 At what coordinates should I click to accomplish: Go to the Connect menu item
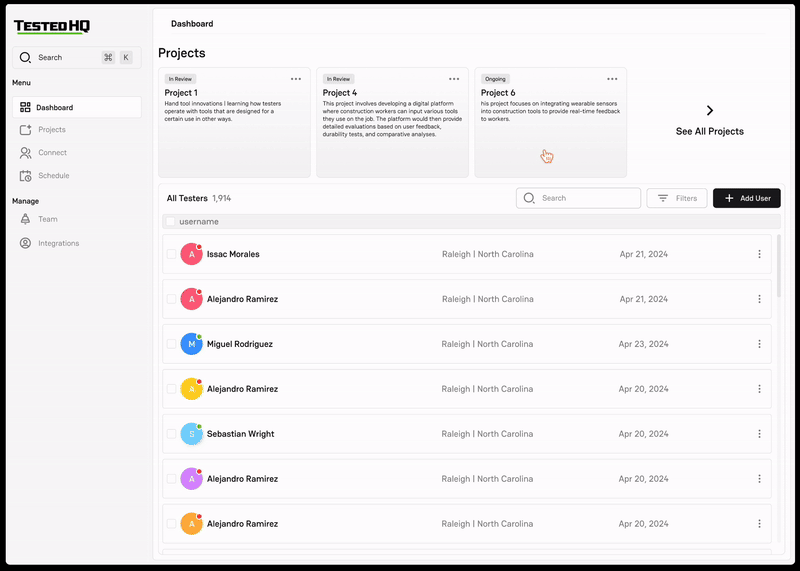tap(52, 153)
